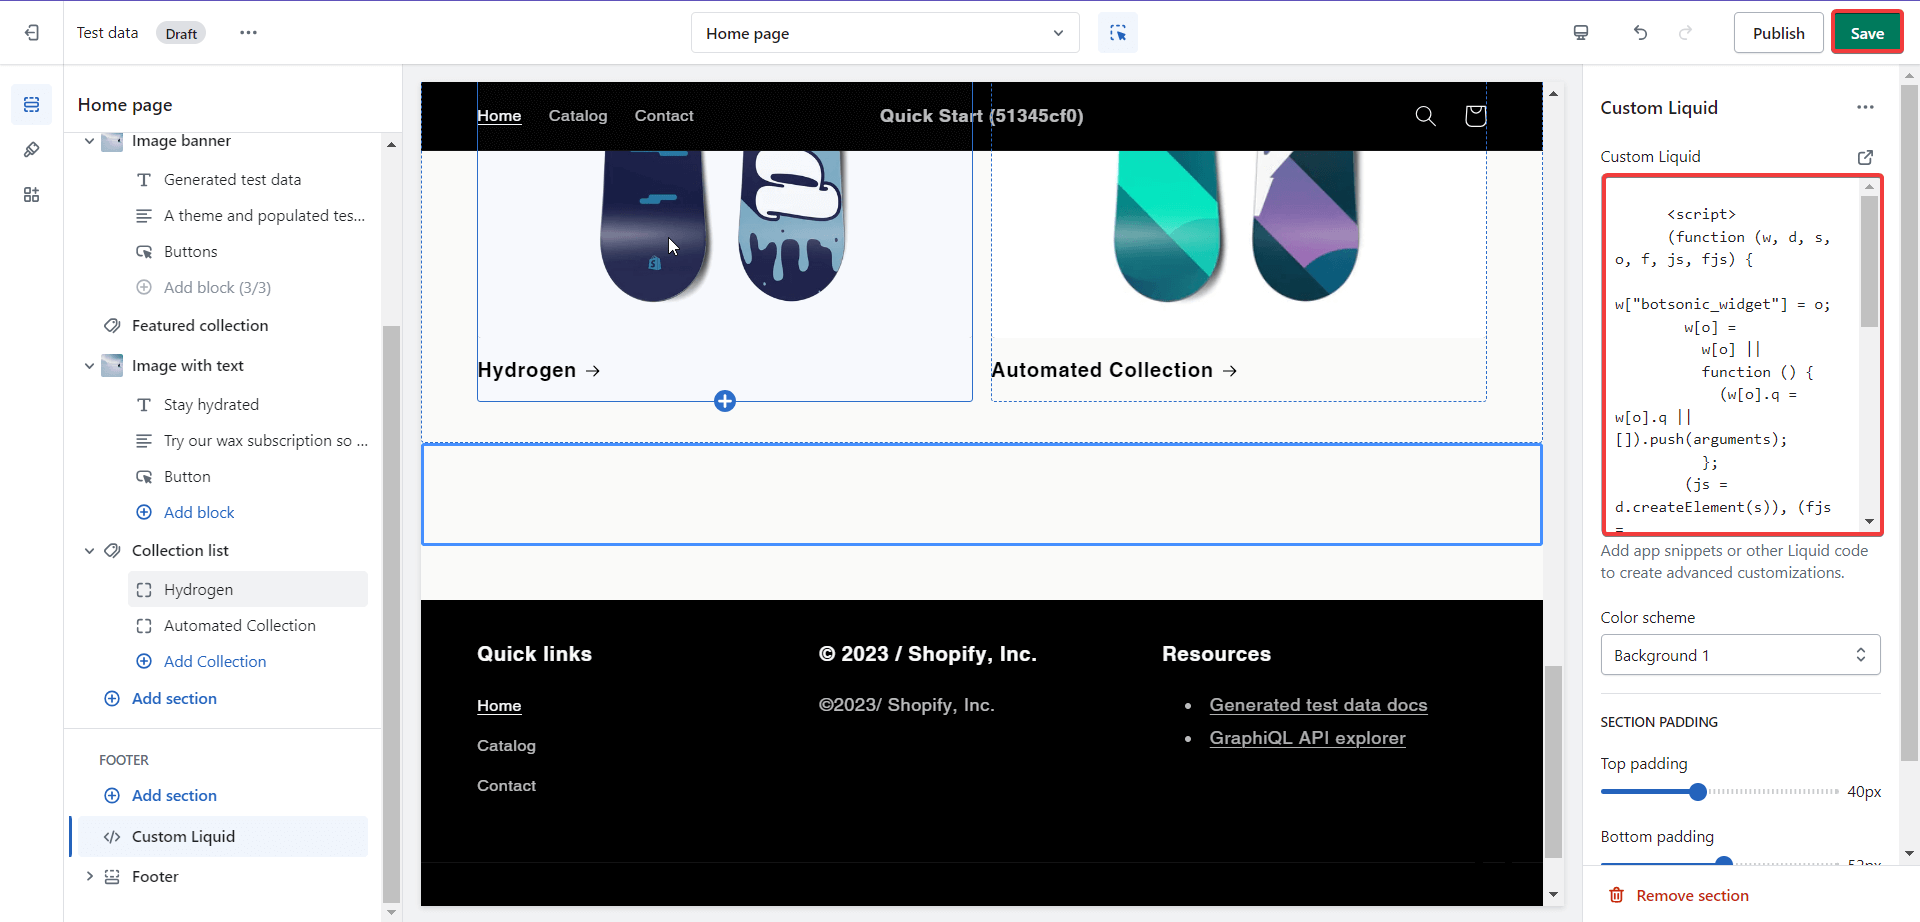The width and height of the screenshot is (1920, 922).
Task: Open Color scheme Background 1 dropdown
Action: point(1739,655)
